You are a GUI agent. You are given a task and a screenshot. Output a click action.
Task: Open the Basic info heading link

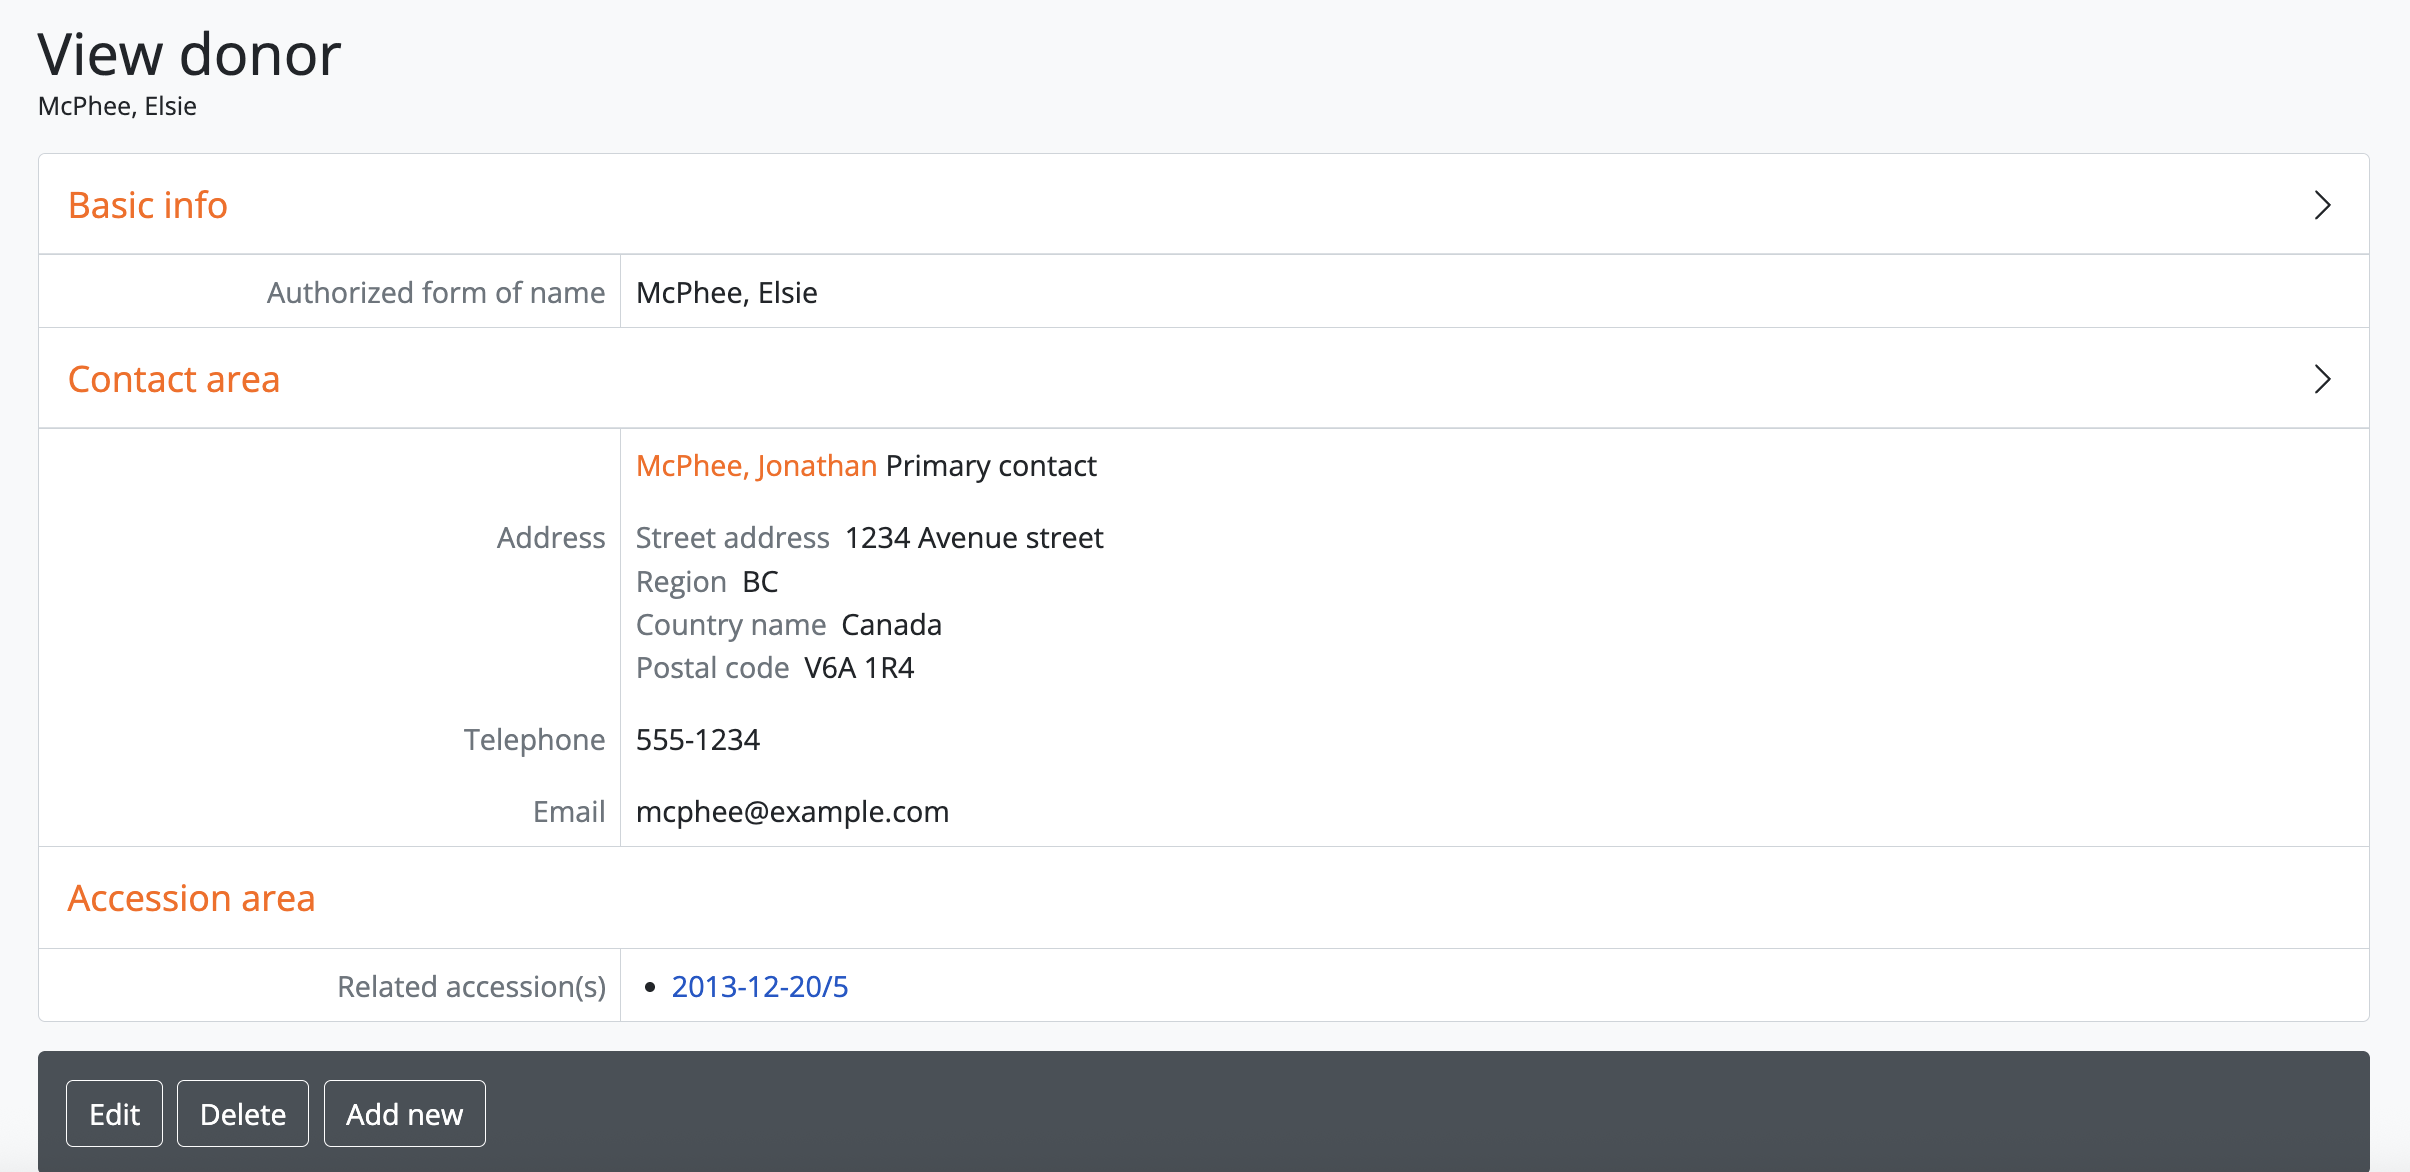tap(148, 205)
